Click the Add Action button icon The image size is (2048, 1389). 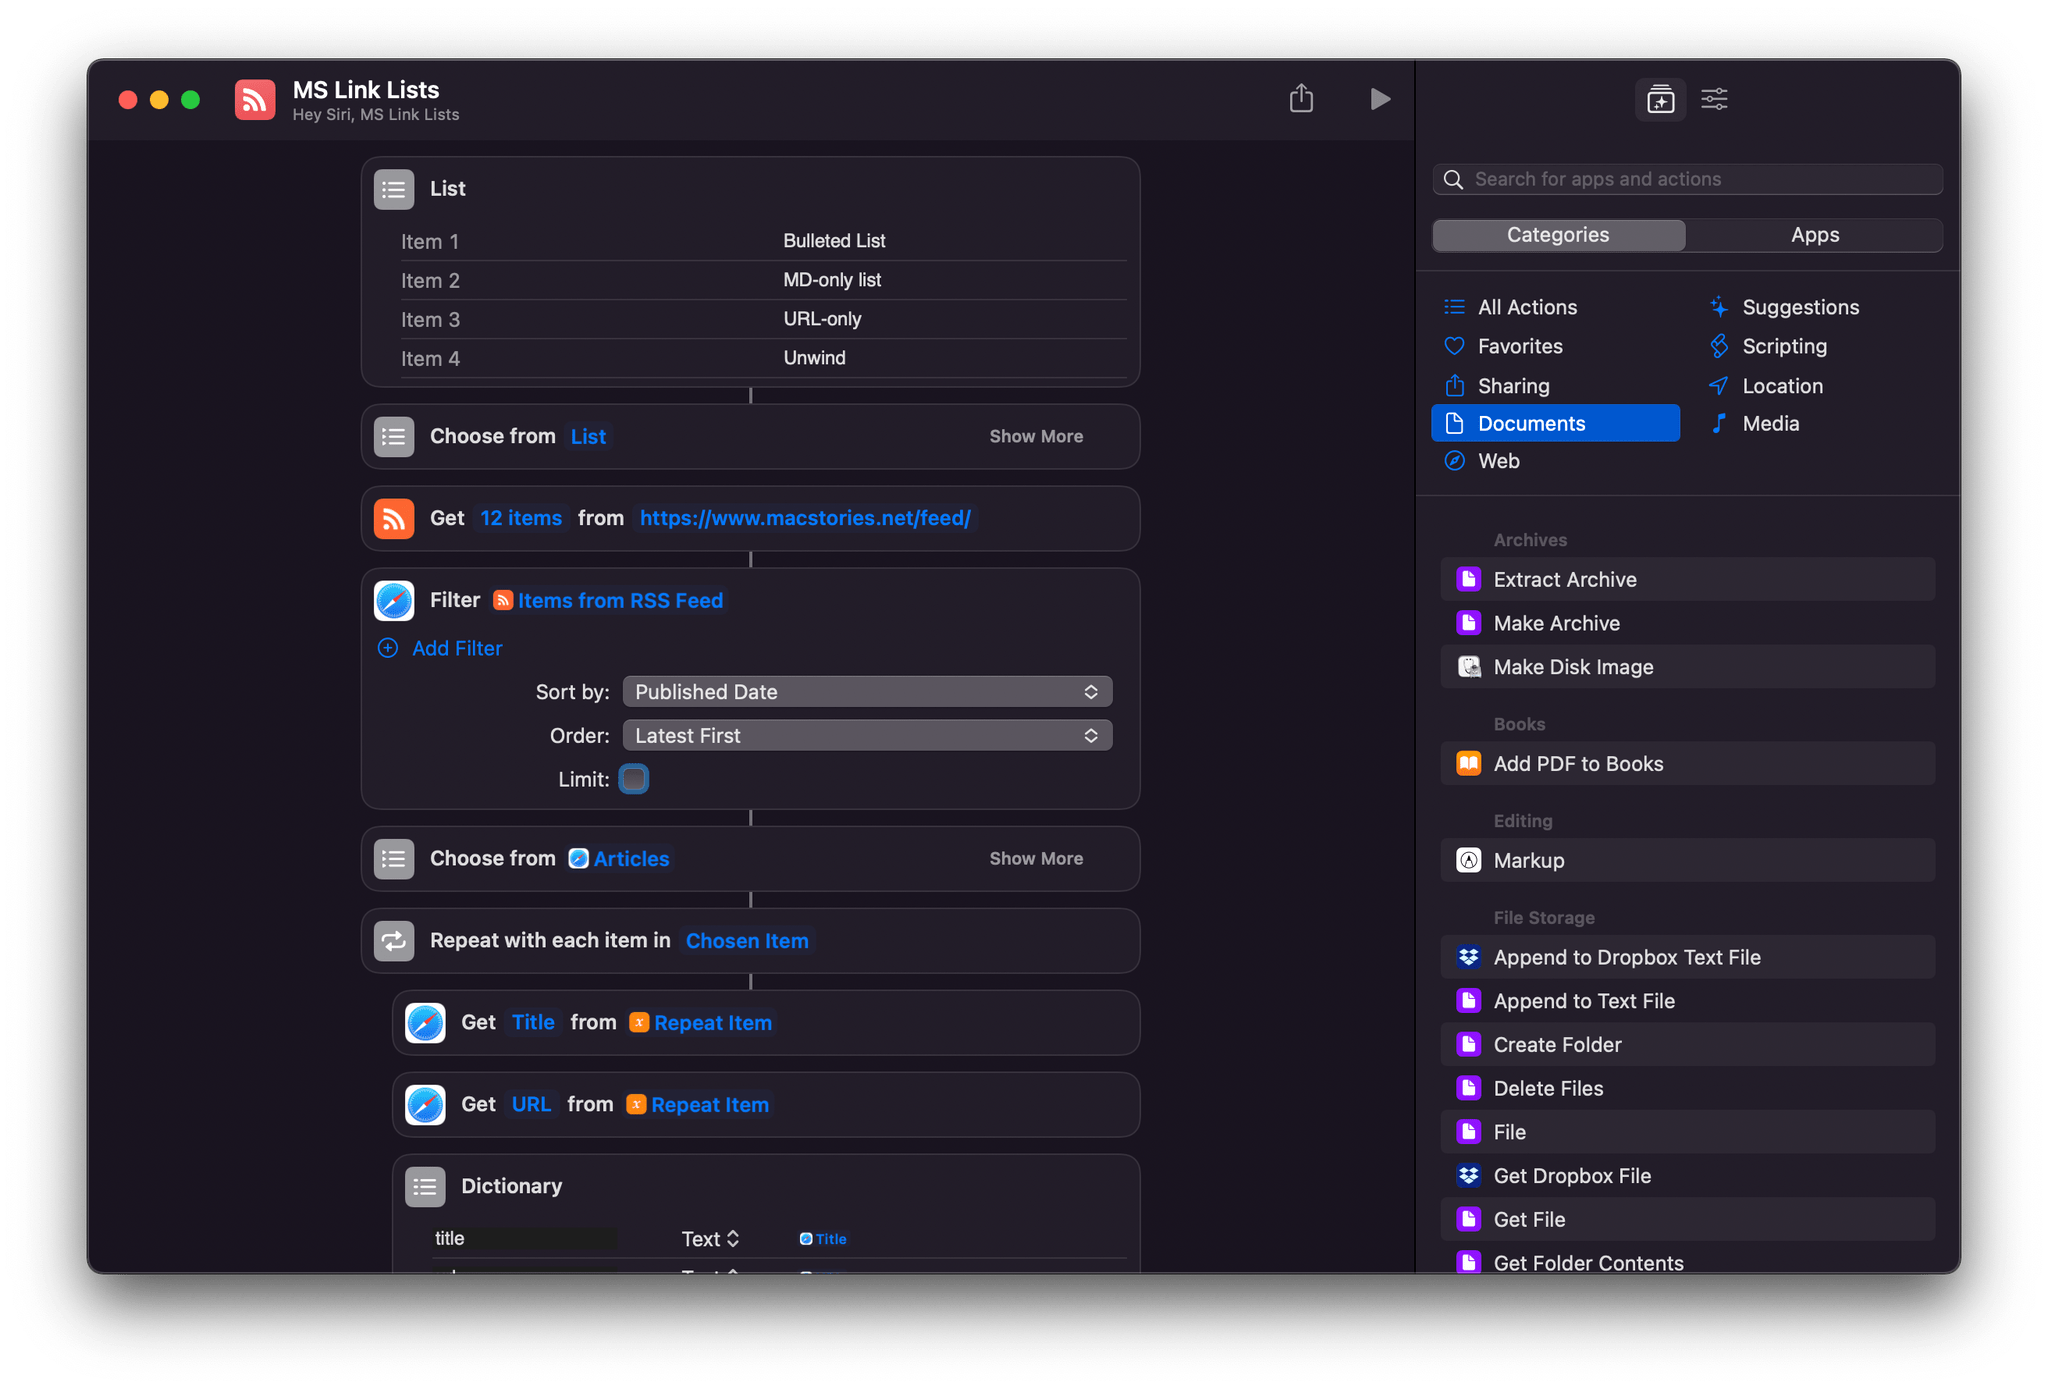[1660, 98]
